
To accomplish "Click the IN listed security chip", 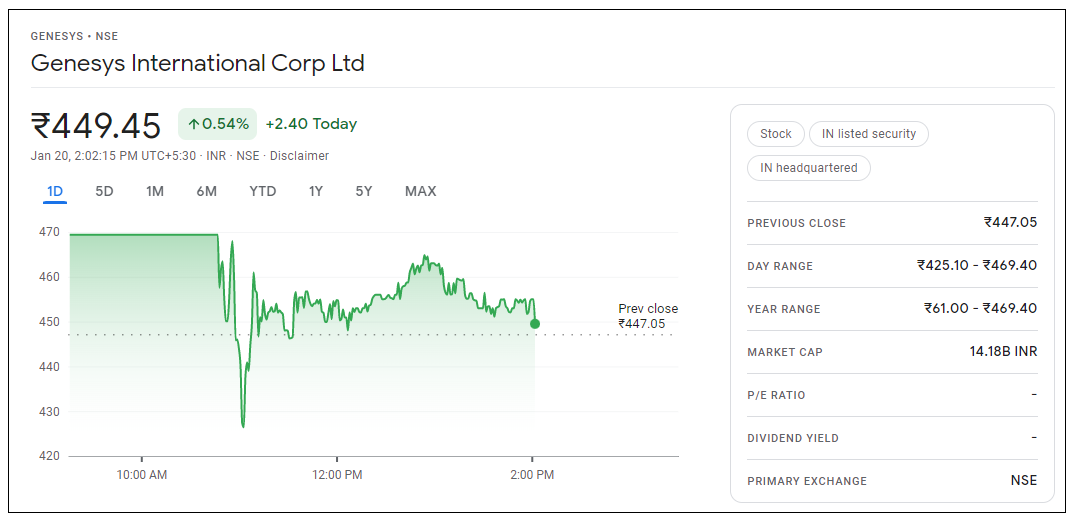I will click(869, 134).
